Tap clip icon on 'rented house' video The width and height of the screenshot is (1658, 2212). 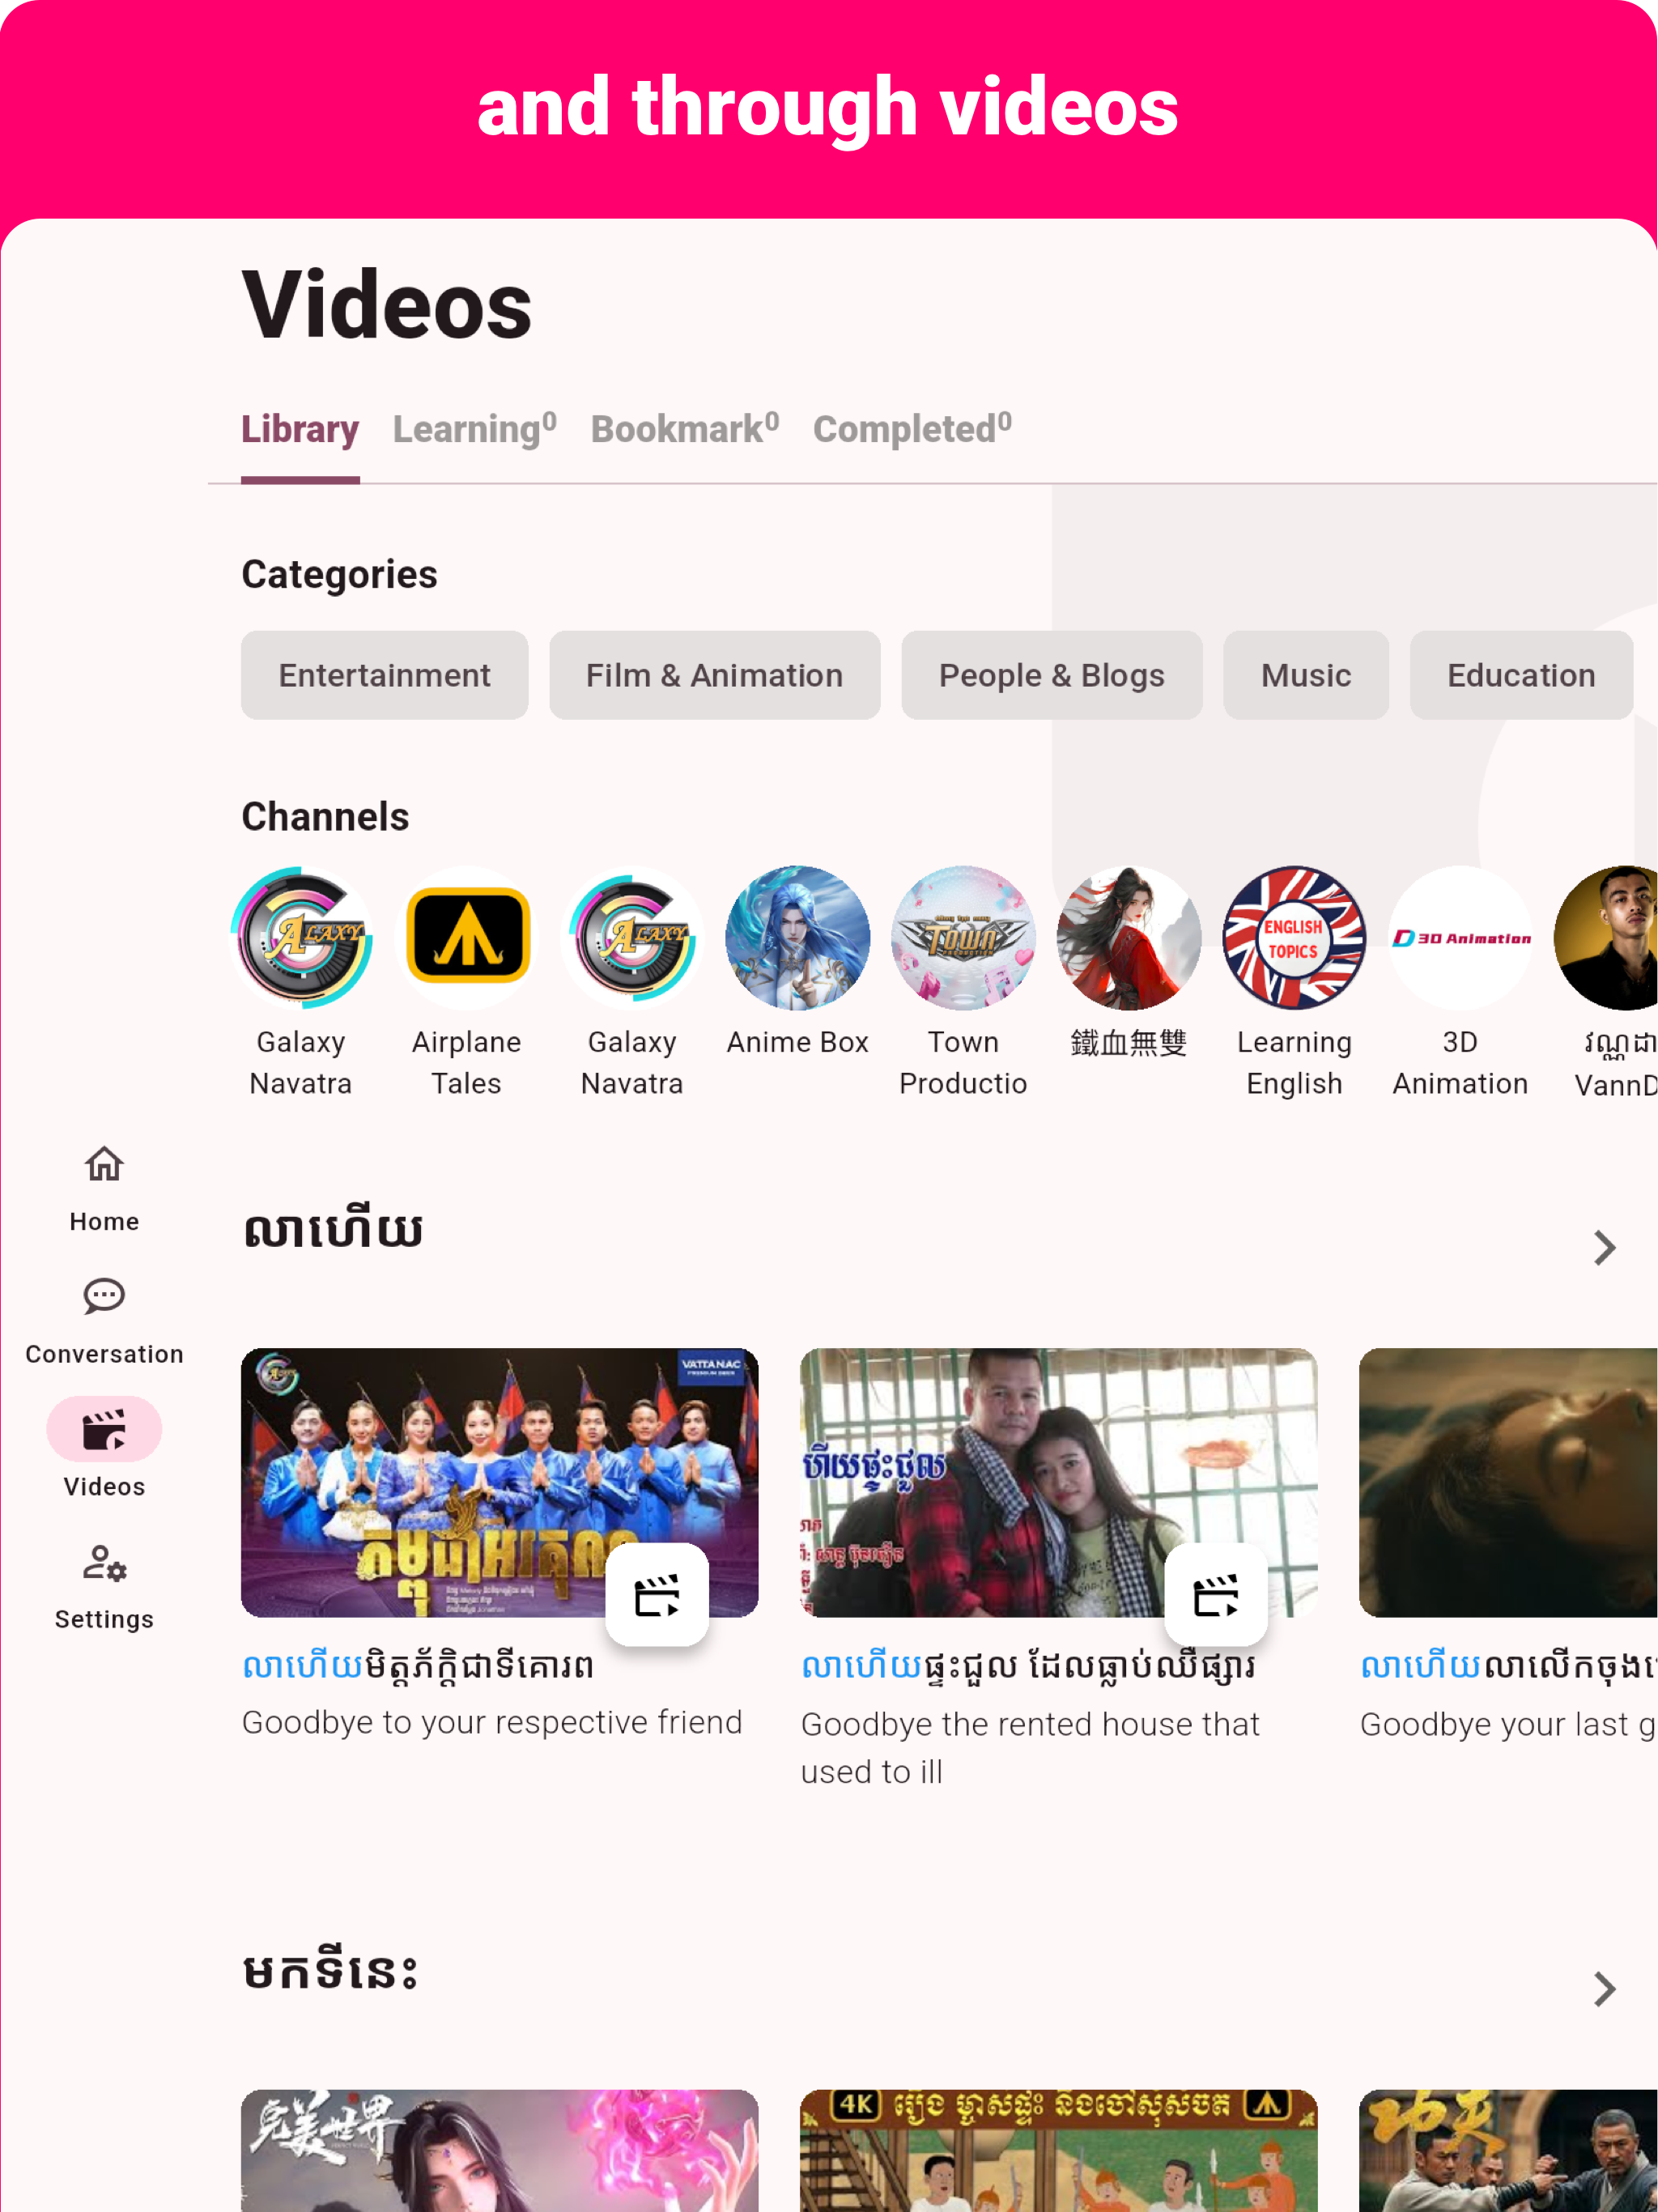1216,1594
